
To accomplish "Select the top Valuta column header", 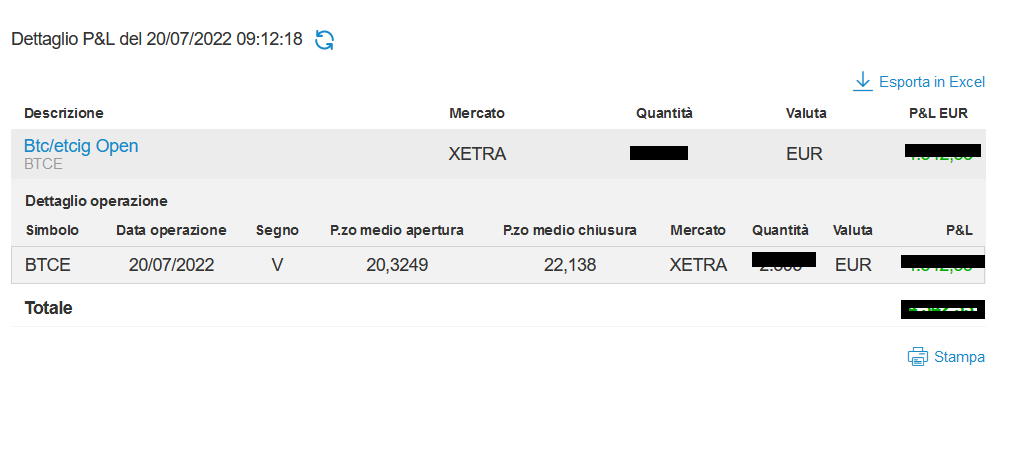I will (x=806, y=113).
